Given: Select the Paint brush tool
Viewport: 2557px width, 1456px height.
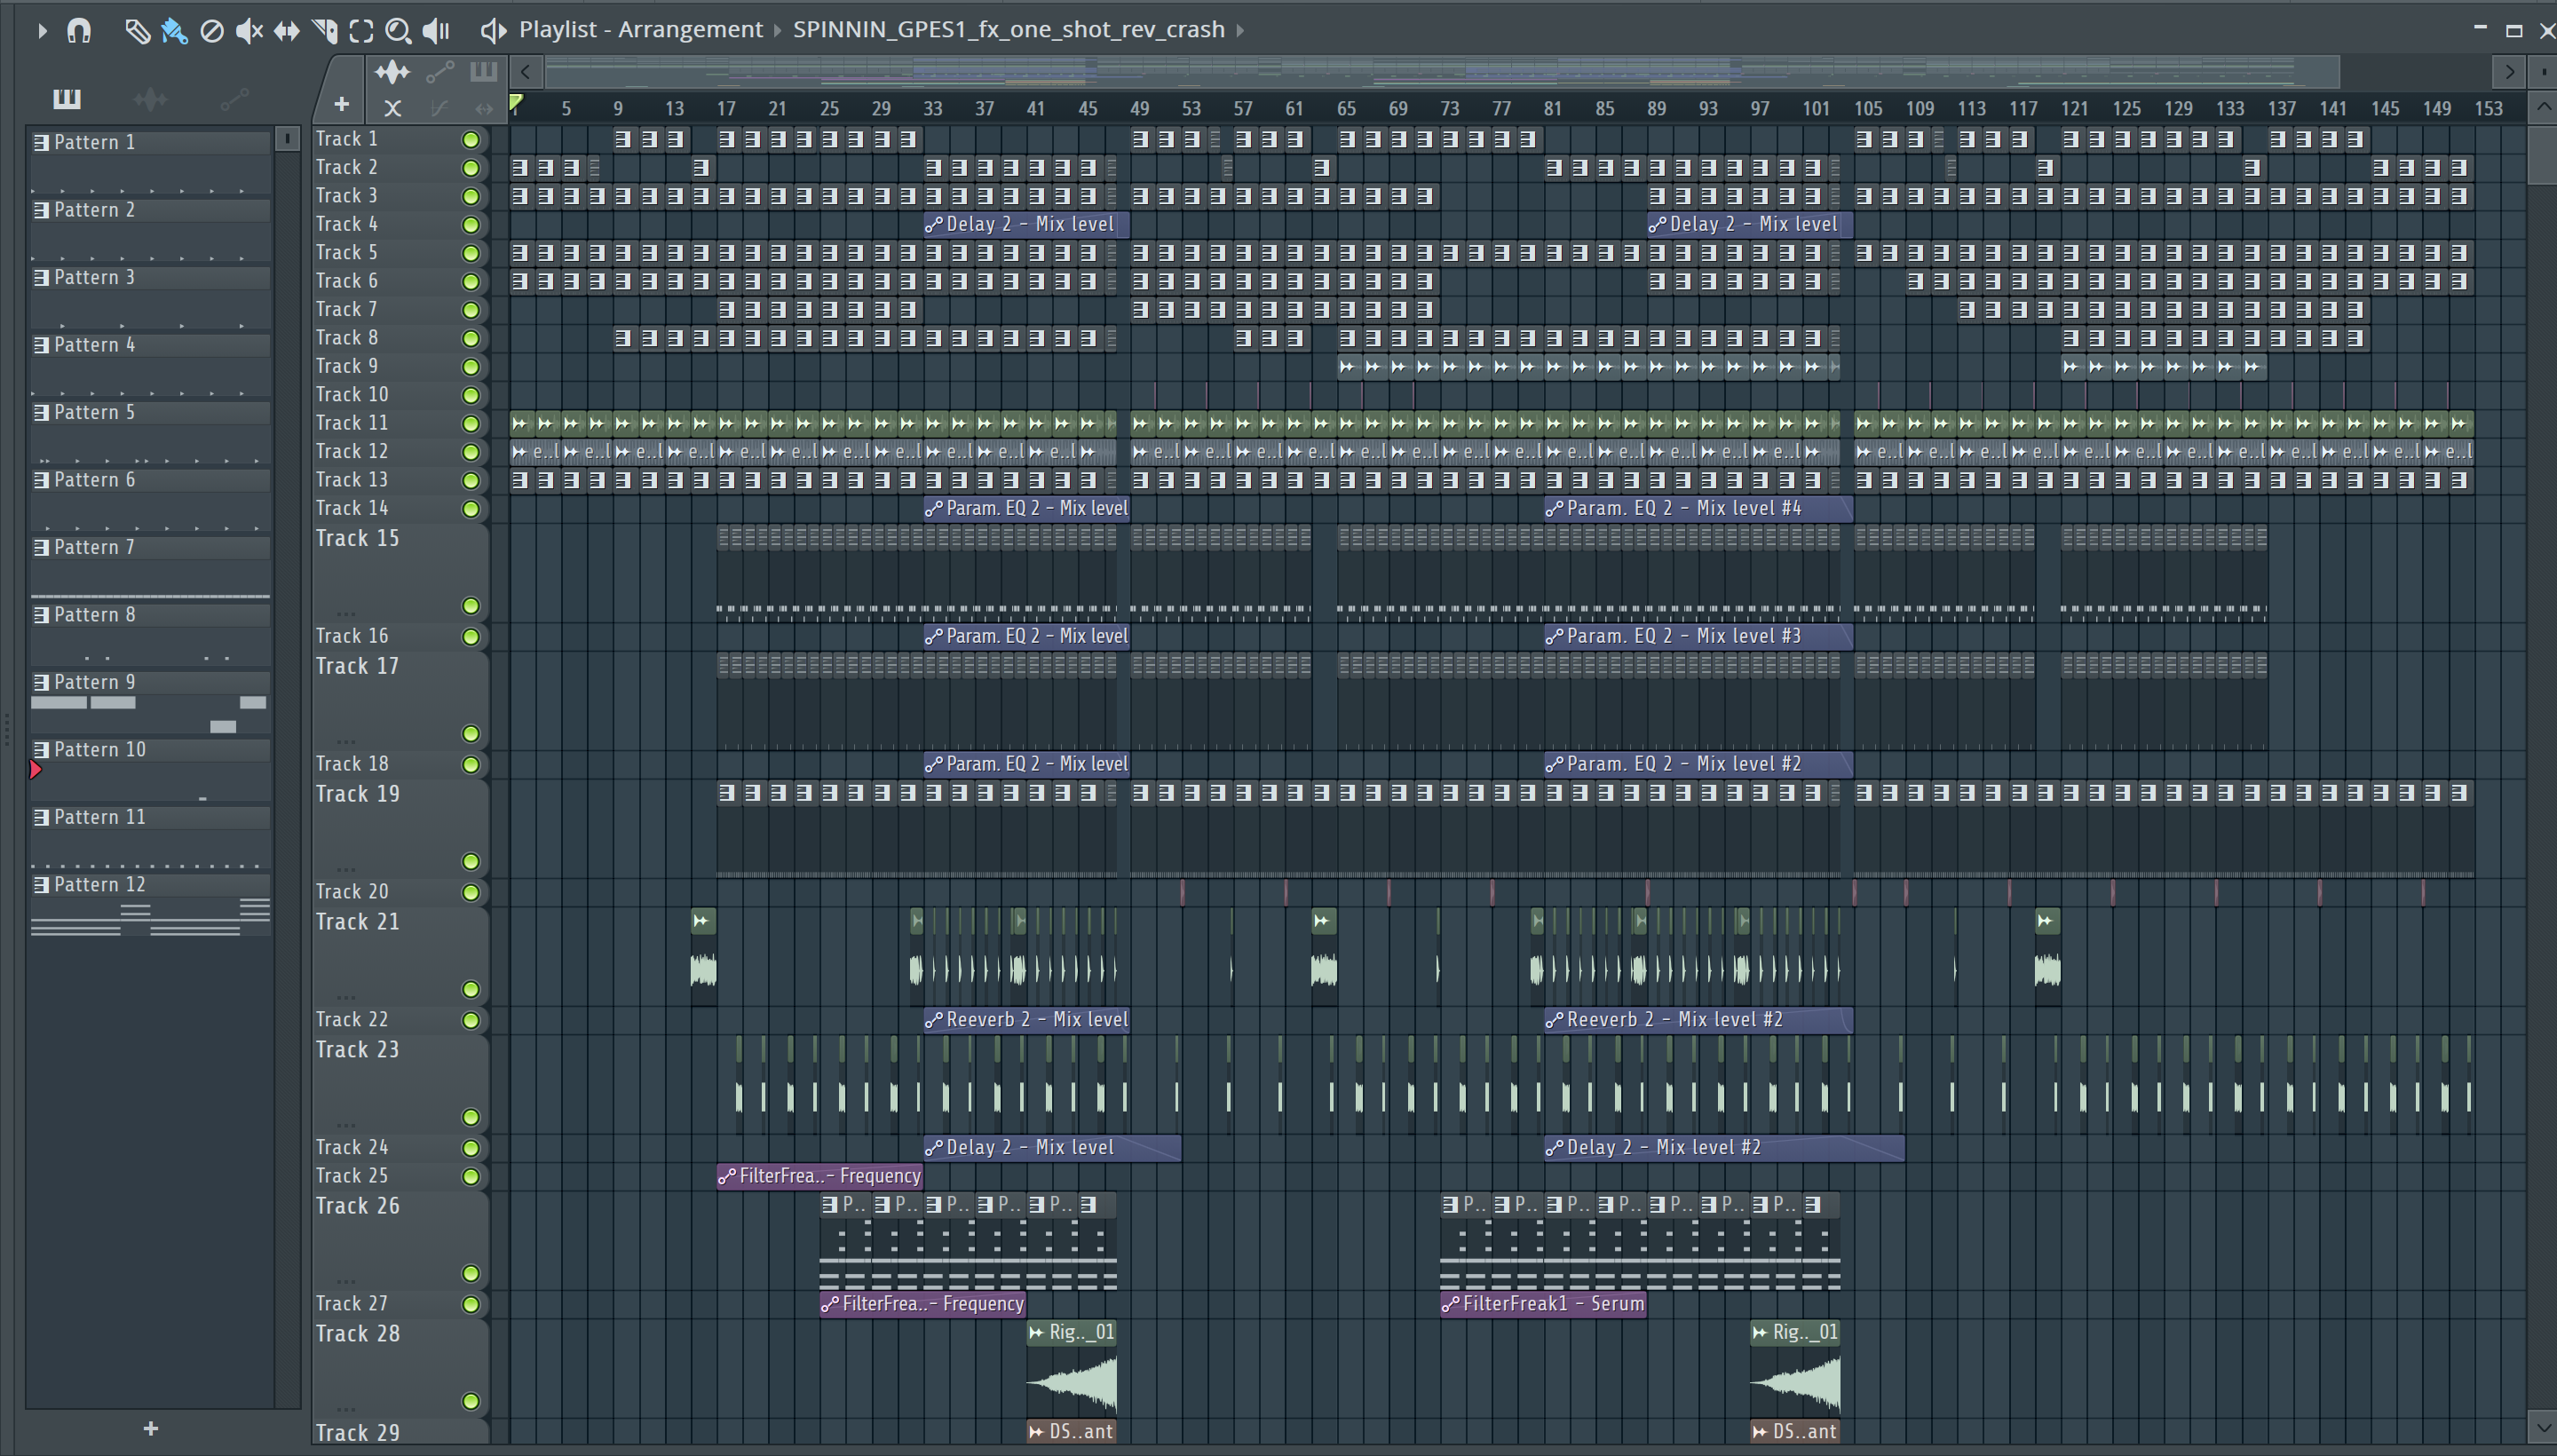Looking at the screenshot, I should pos(174,31).
